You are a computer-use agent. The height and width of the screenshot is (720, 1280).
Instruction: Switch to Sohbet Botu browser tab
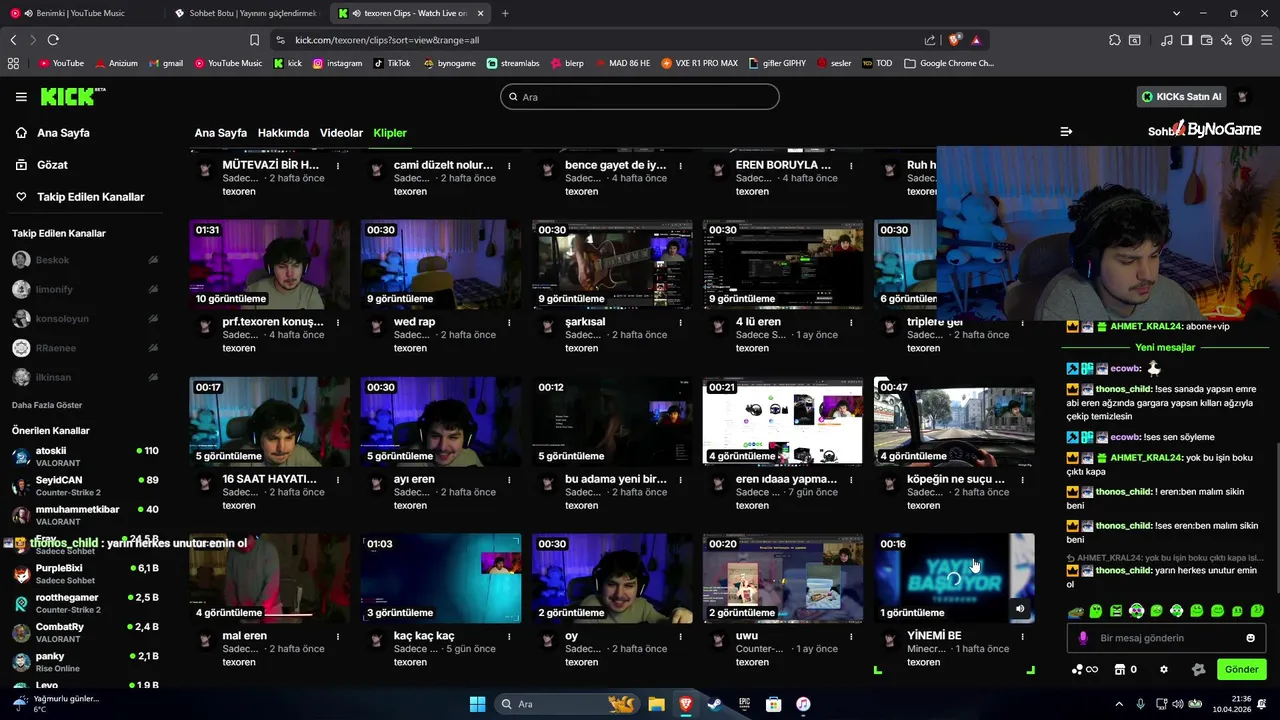(x=247, y=13)
